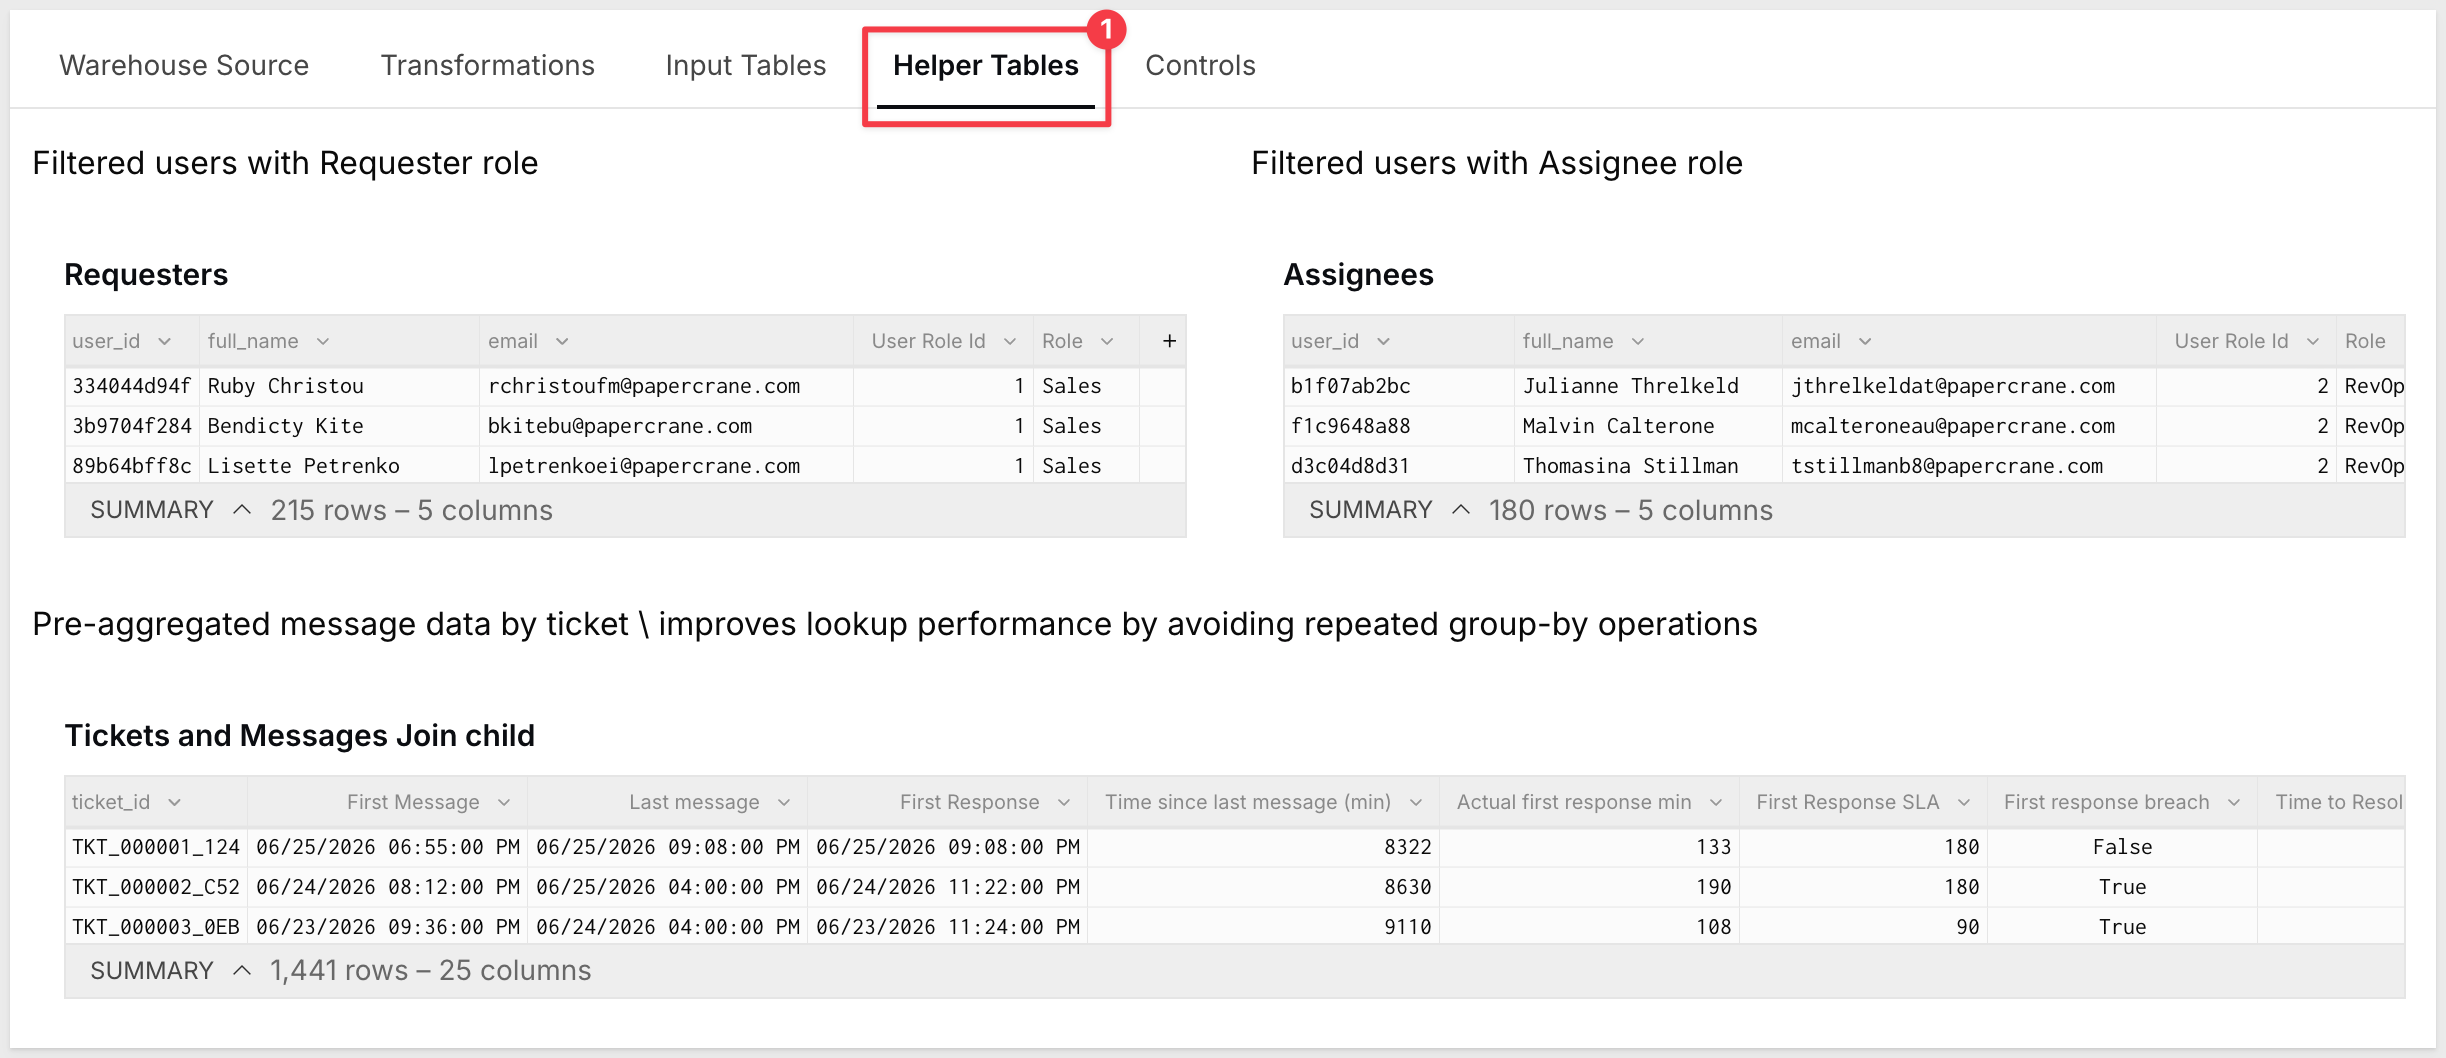Screen dimensions: 2446x1058
Task: Open the First response breach column menu
Action: pos(2234,802)
